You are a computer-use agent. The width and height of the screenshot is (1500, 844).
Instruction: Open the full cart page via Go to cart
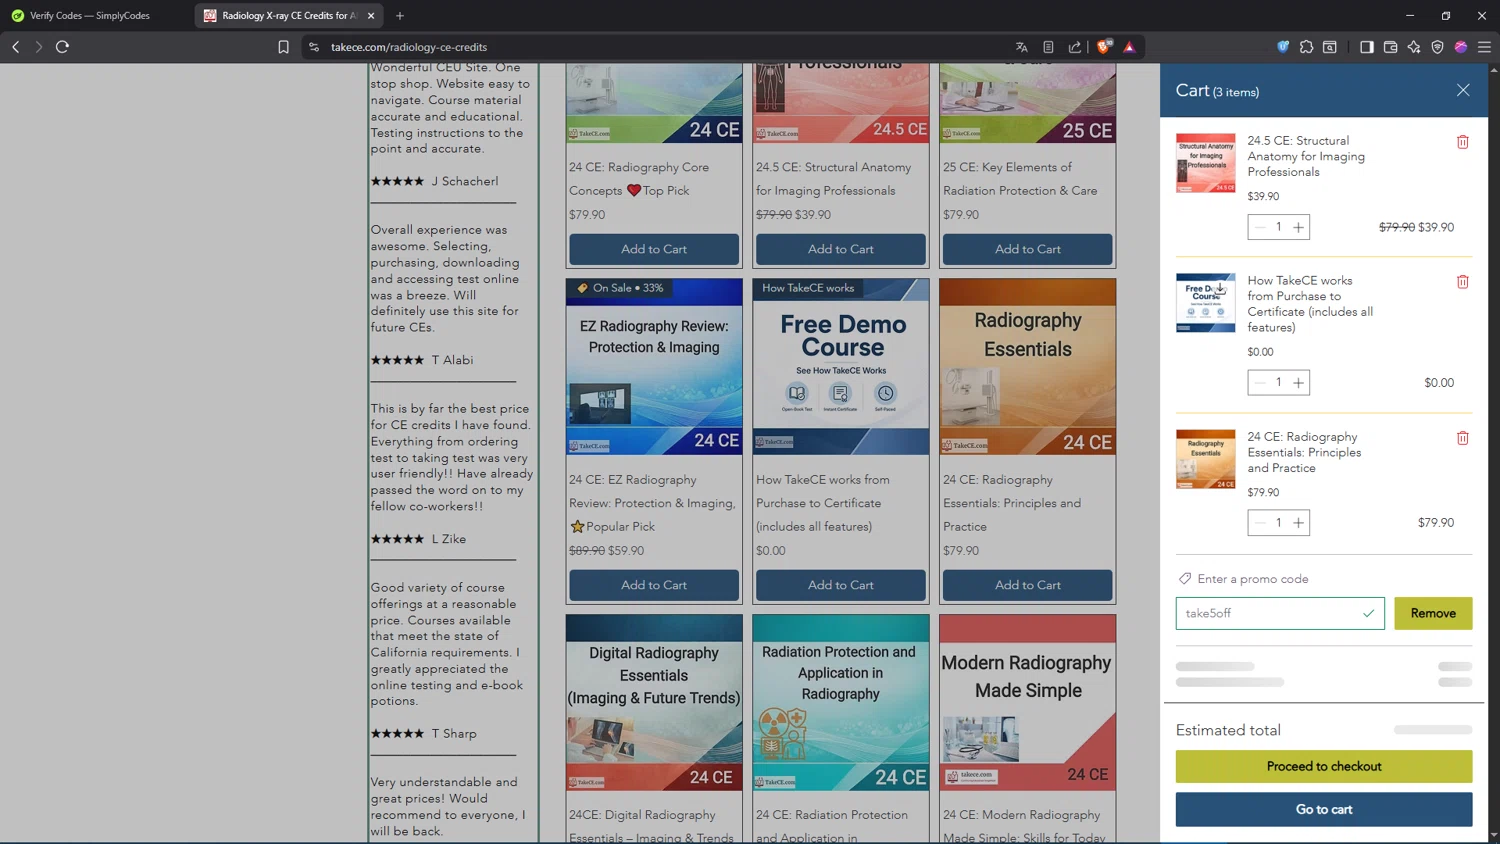click(x=1324, y=809)
